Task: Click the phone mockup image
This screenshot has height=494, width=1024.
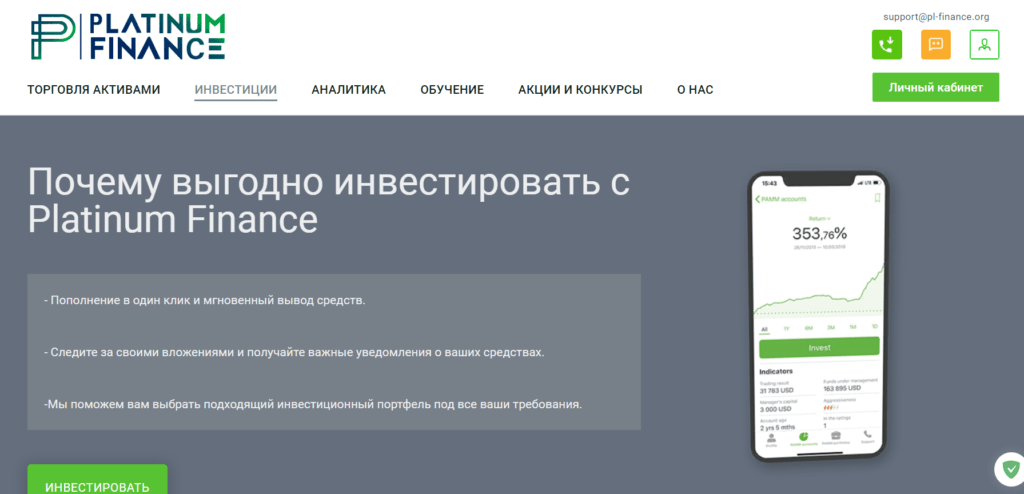Action: pyautogui.click(x=818, y=316)
